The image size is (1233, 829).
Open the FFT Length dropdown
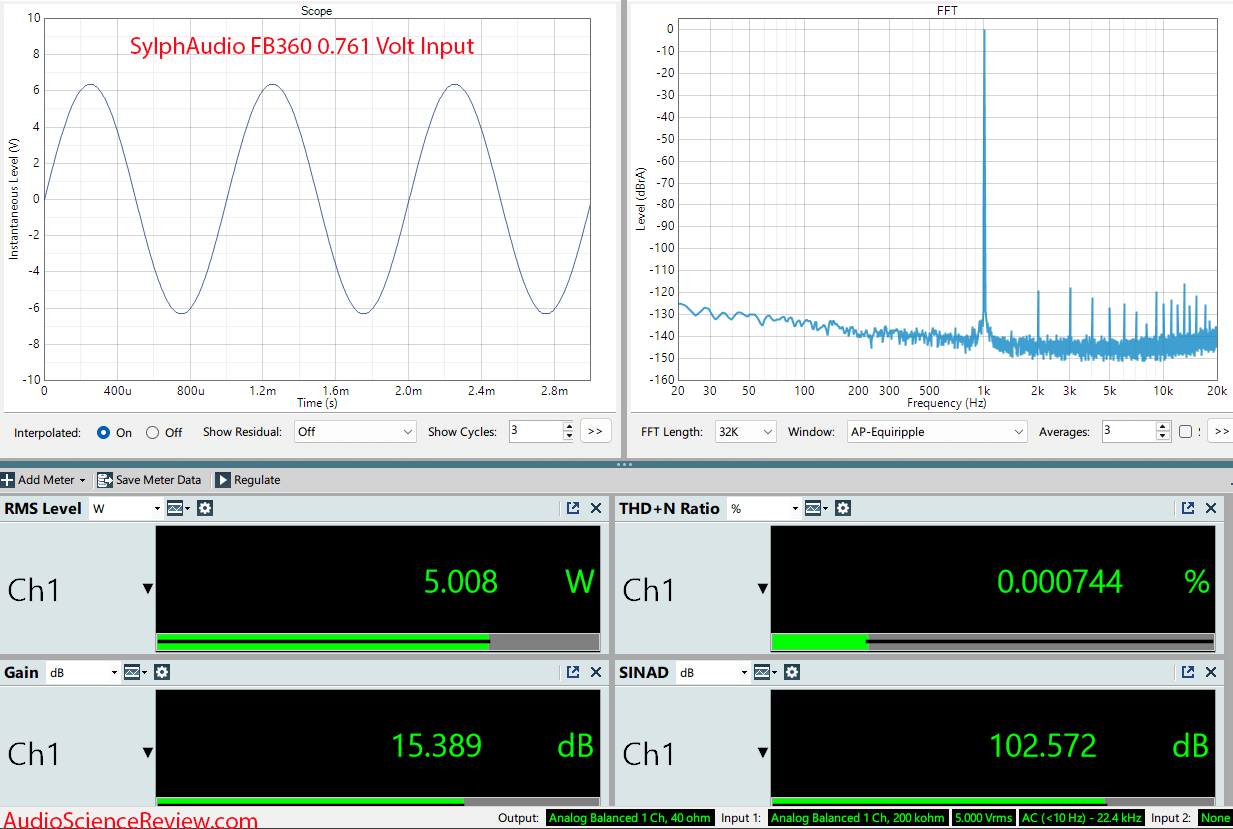point(745,432)
